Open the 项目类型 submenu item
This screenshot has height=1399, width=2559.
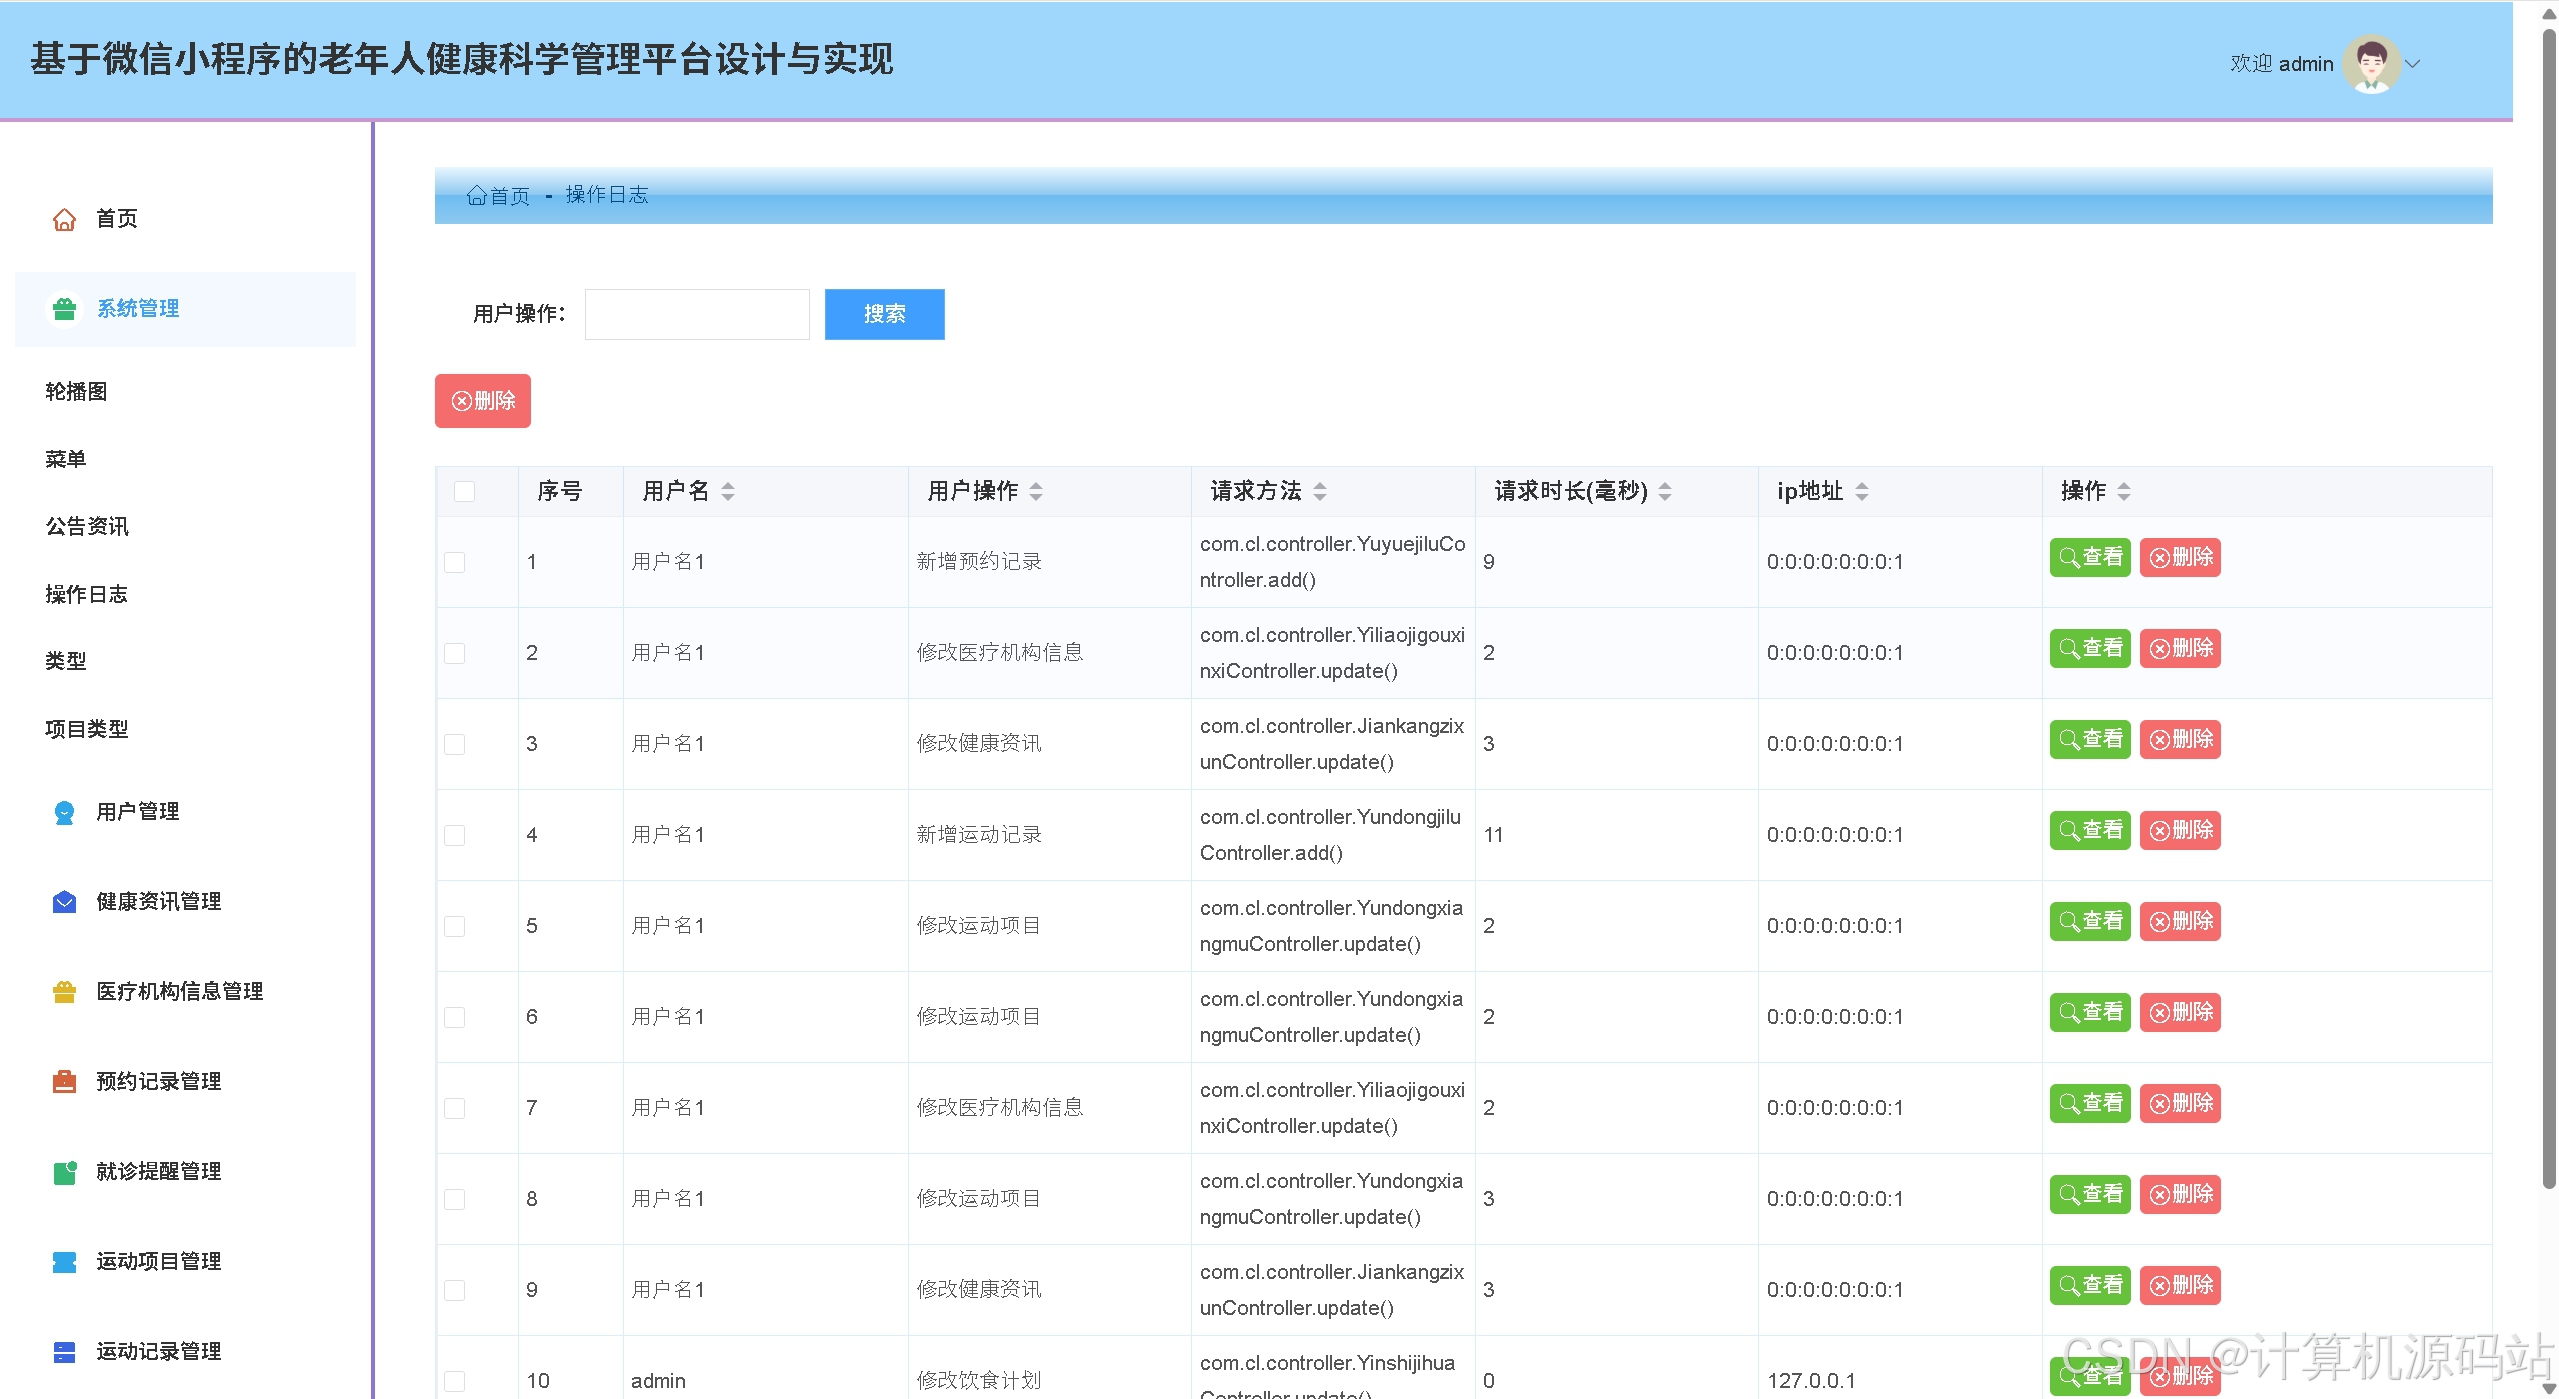point(87,729)
